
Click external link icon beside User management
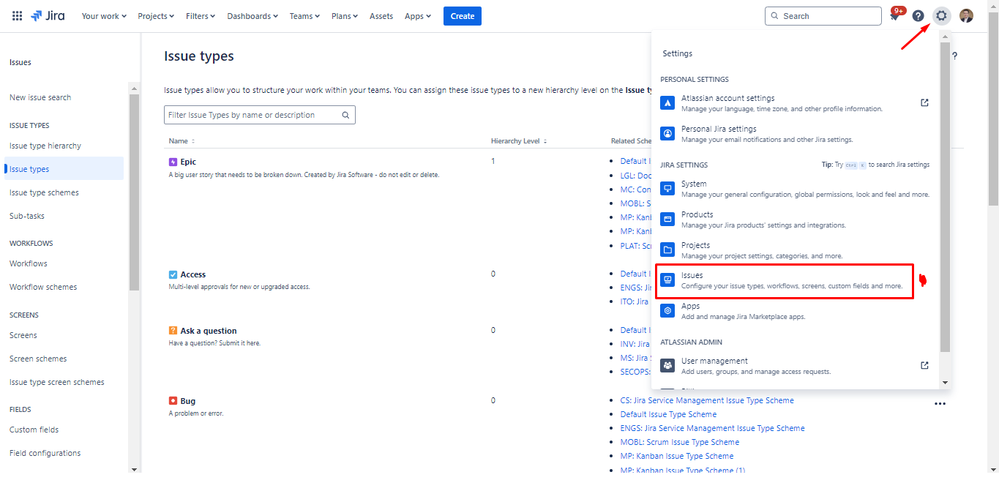coord(924,365)
